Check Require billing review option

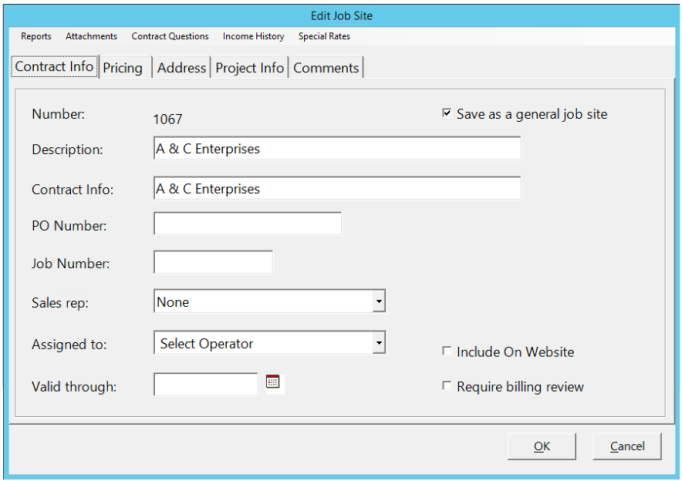click(x=446, y=385)
